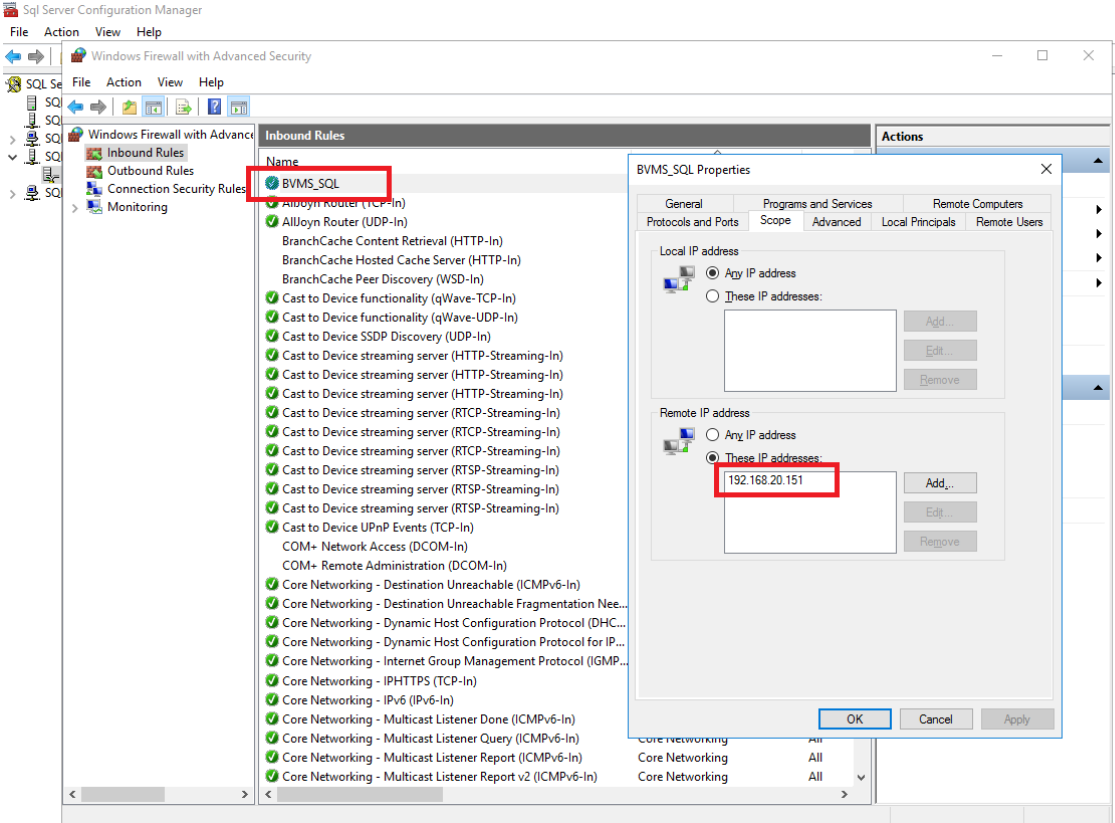Open the Action menu in Windows Firewall
This screenshot has width=1115, height=823.
click(x=124, y=82)
